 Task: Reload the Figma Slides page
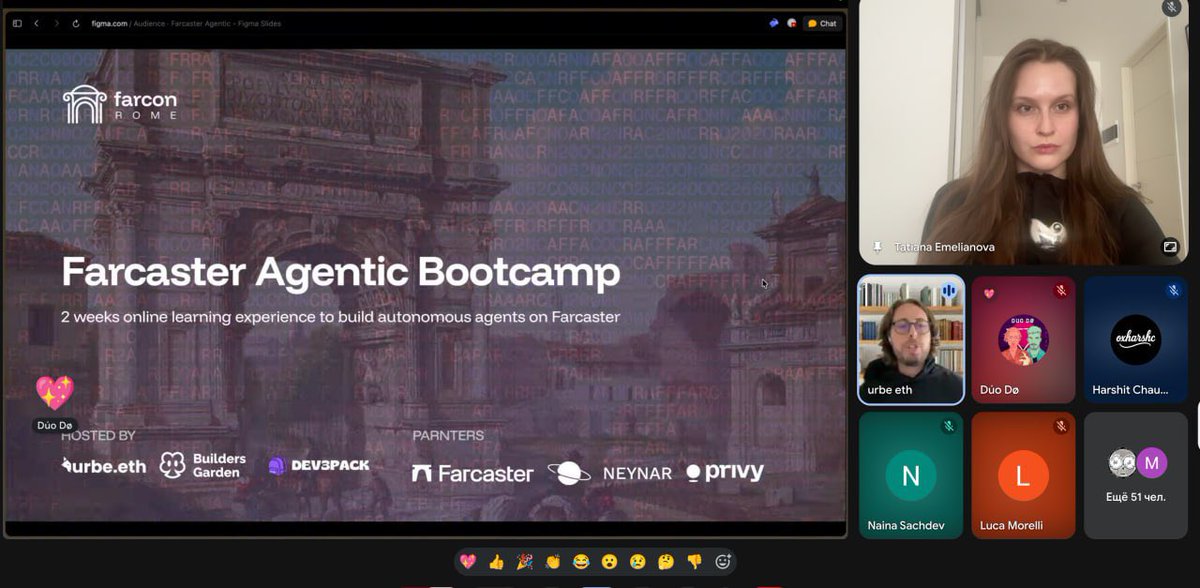[x=76, y=23]
